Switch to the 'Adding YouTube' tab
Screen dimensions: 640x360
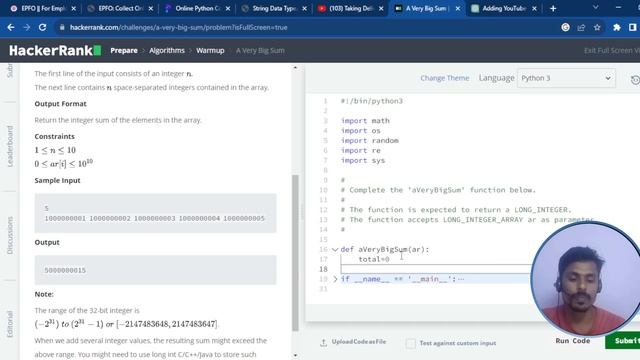coord(503,8)
